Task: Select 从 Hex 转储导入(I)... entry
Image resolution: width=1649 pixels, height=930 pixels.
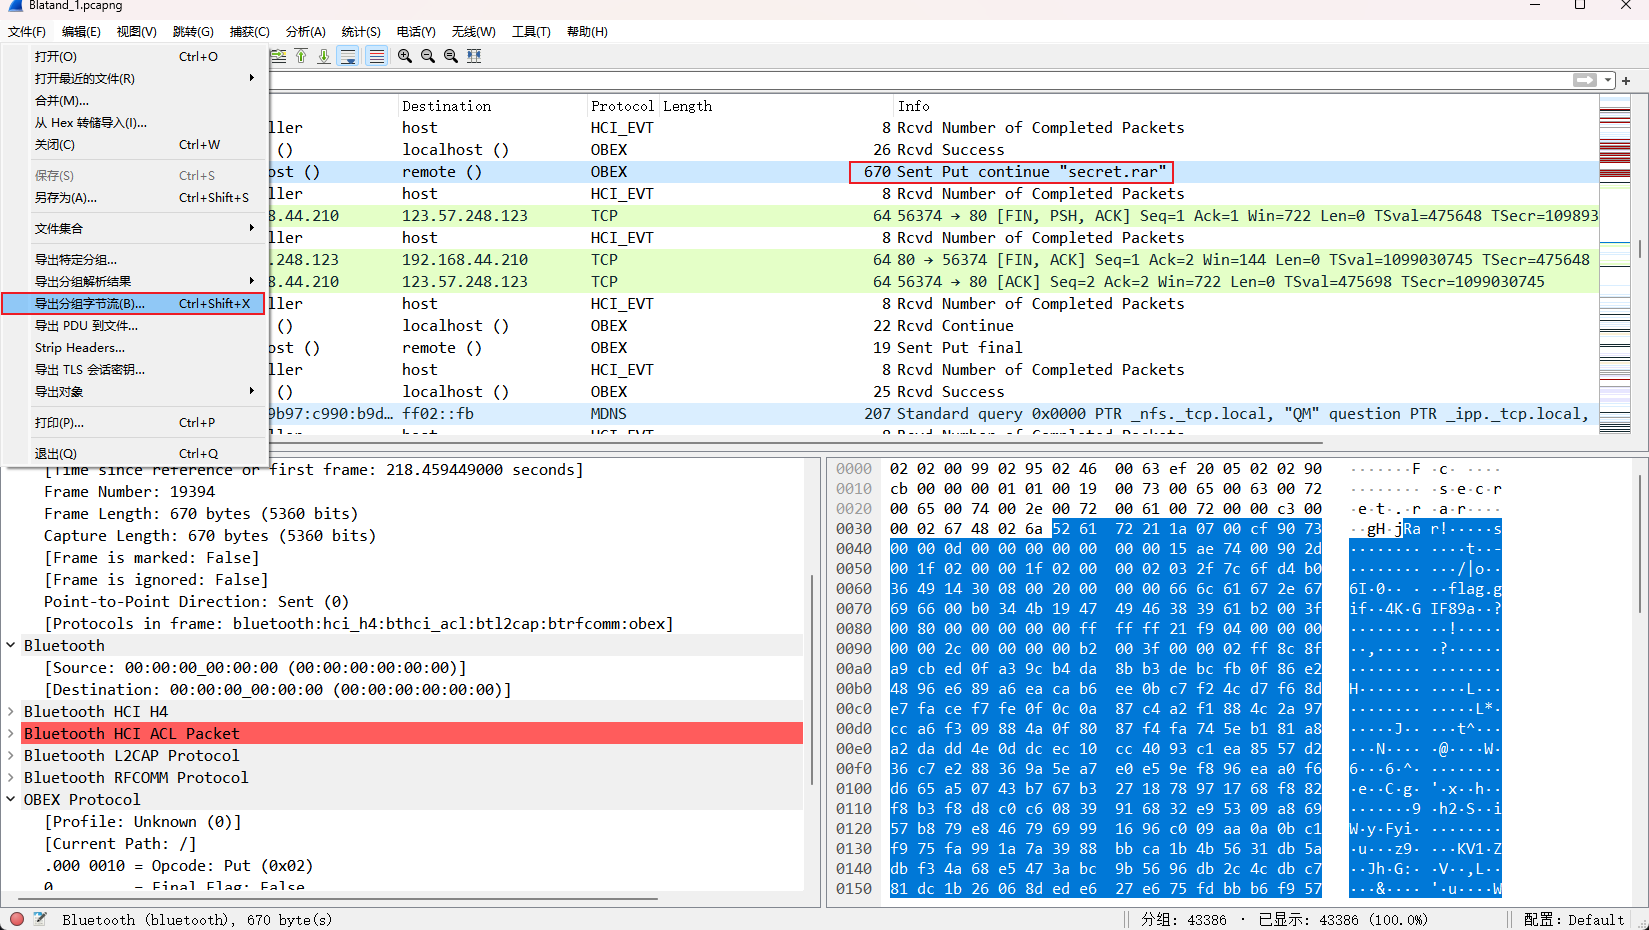Action: coord(134,123)
